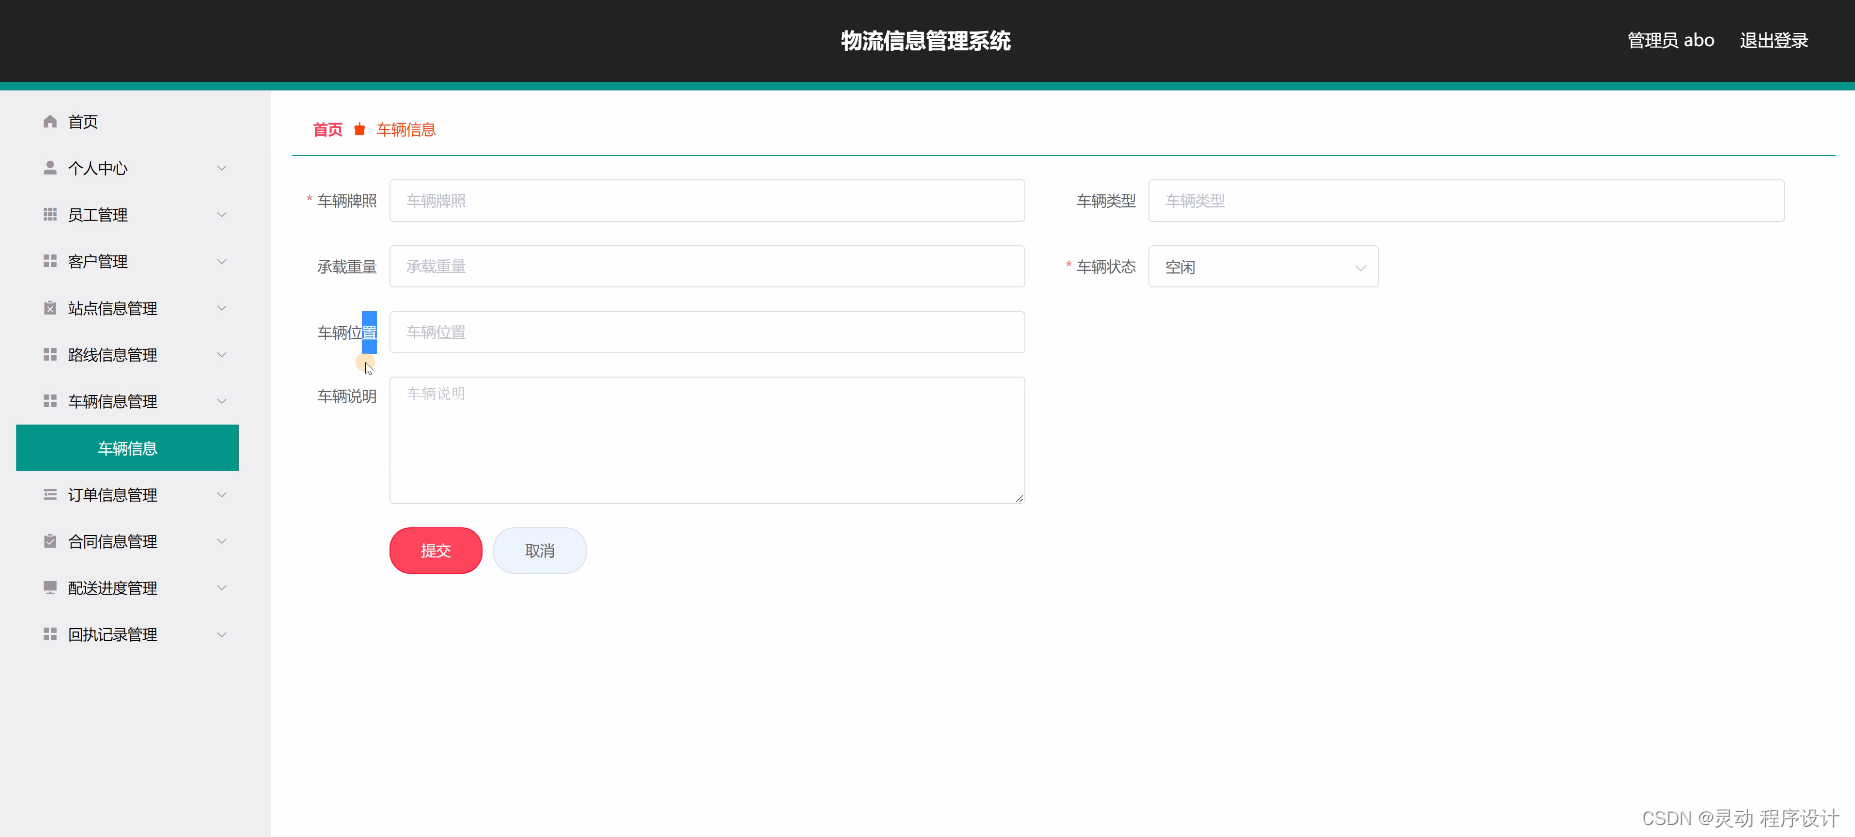
Task: Click the text area resize handle corner
Action: click(x=1019, y=498)
